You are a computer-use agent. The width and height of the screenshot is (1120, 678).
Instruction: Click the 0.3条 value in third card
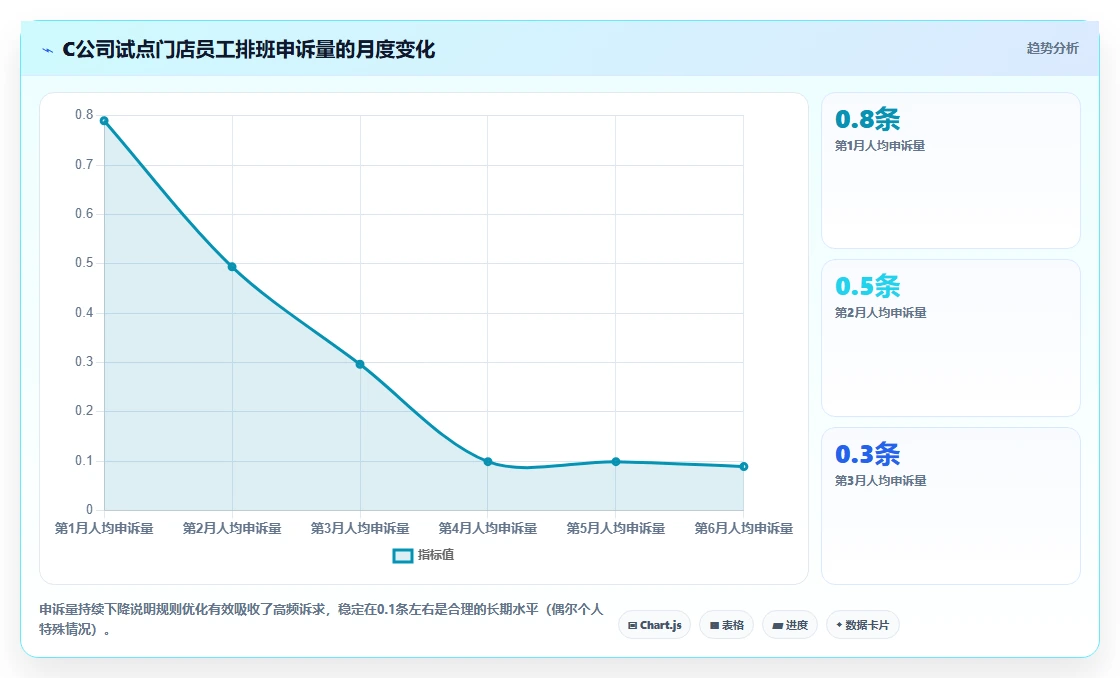tap(867, 454)
